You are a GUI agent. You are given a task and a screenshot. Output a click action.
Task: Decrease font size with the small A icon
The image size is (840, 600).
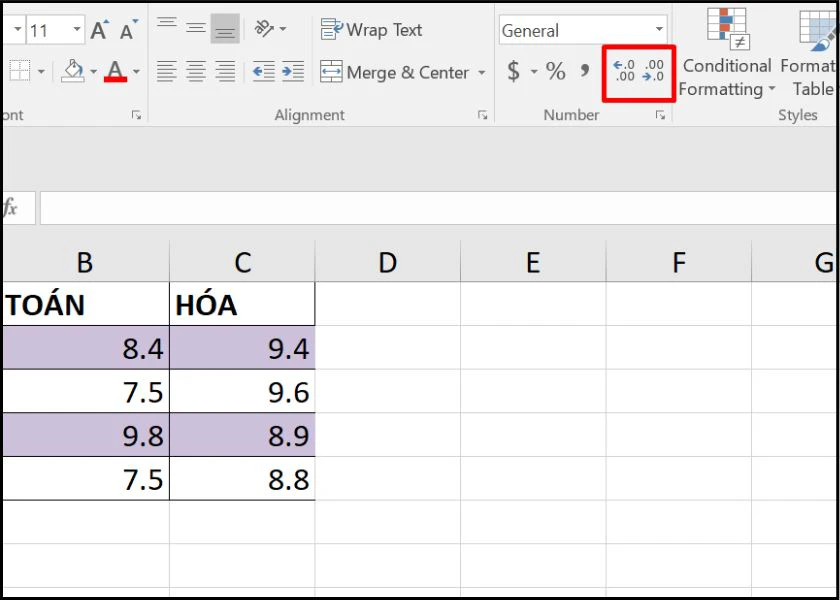point(129,30)
